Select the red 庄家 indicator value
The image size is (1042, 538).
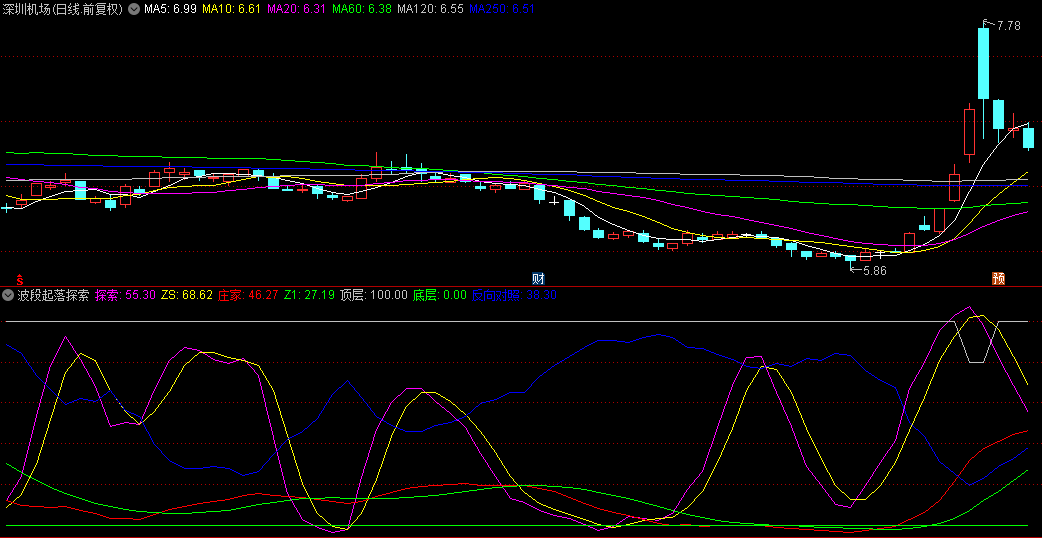(248, 295)
